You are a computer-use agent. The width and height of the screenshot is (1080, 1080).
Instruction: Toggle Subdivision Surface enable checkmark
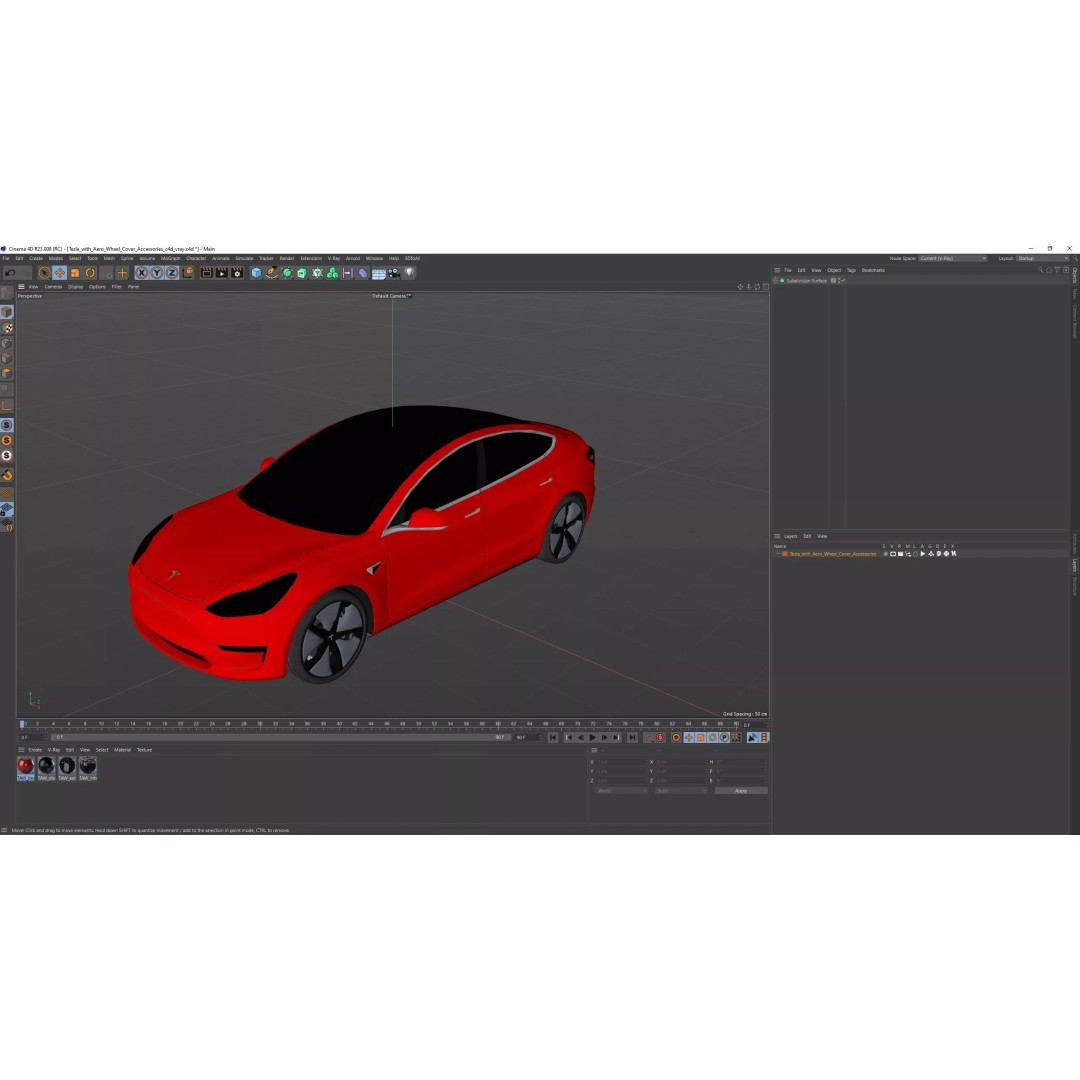(x=842, y=280)
